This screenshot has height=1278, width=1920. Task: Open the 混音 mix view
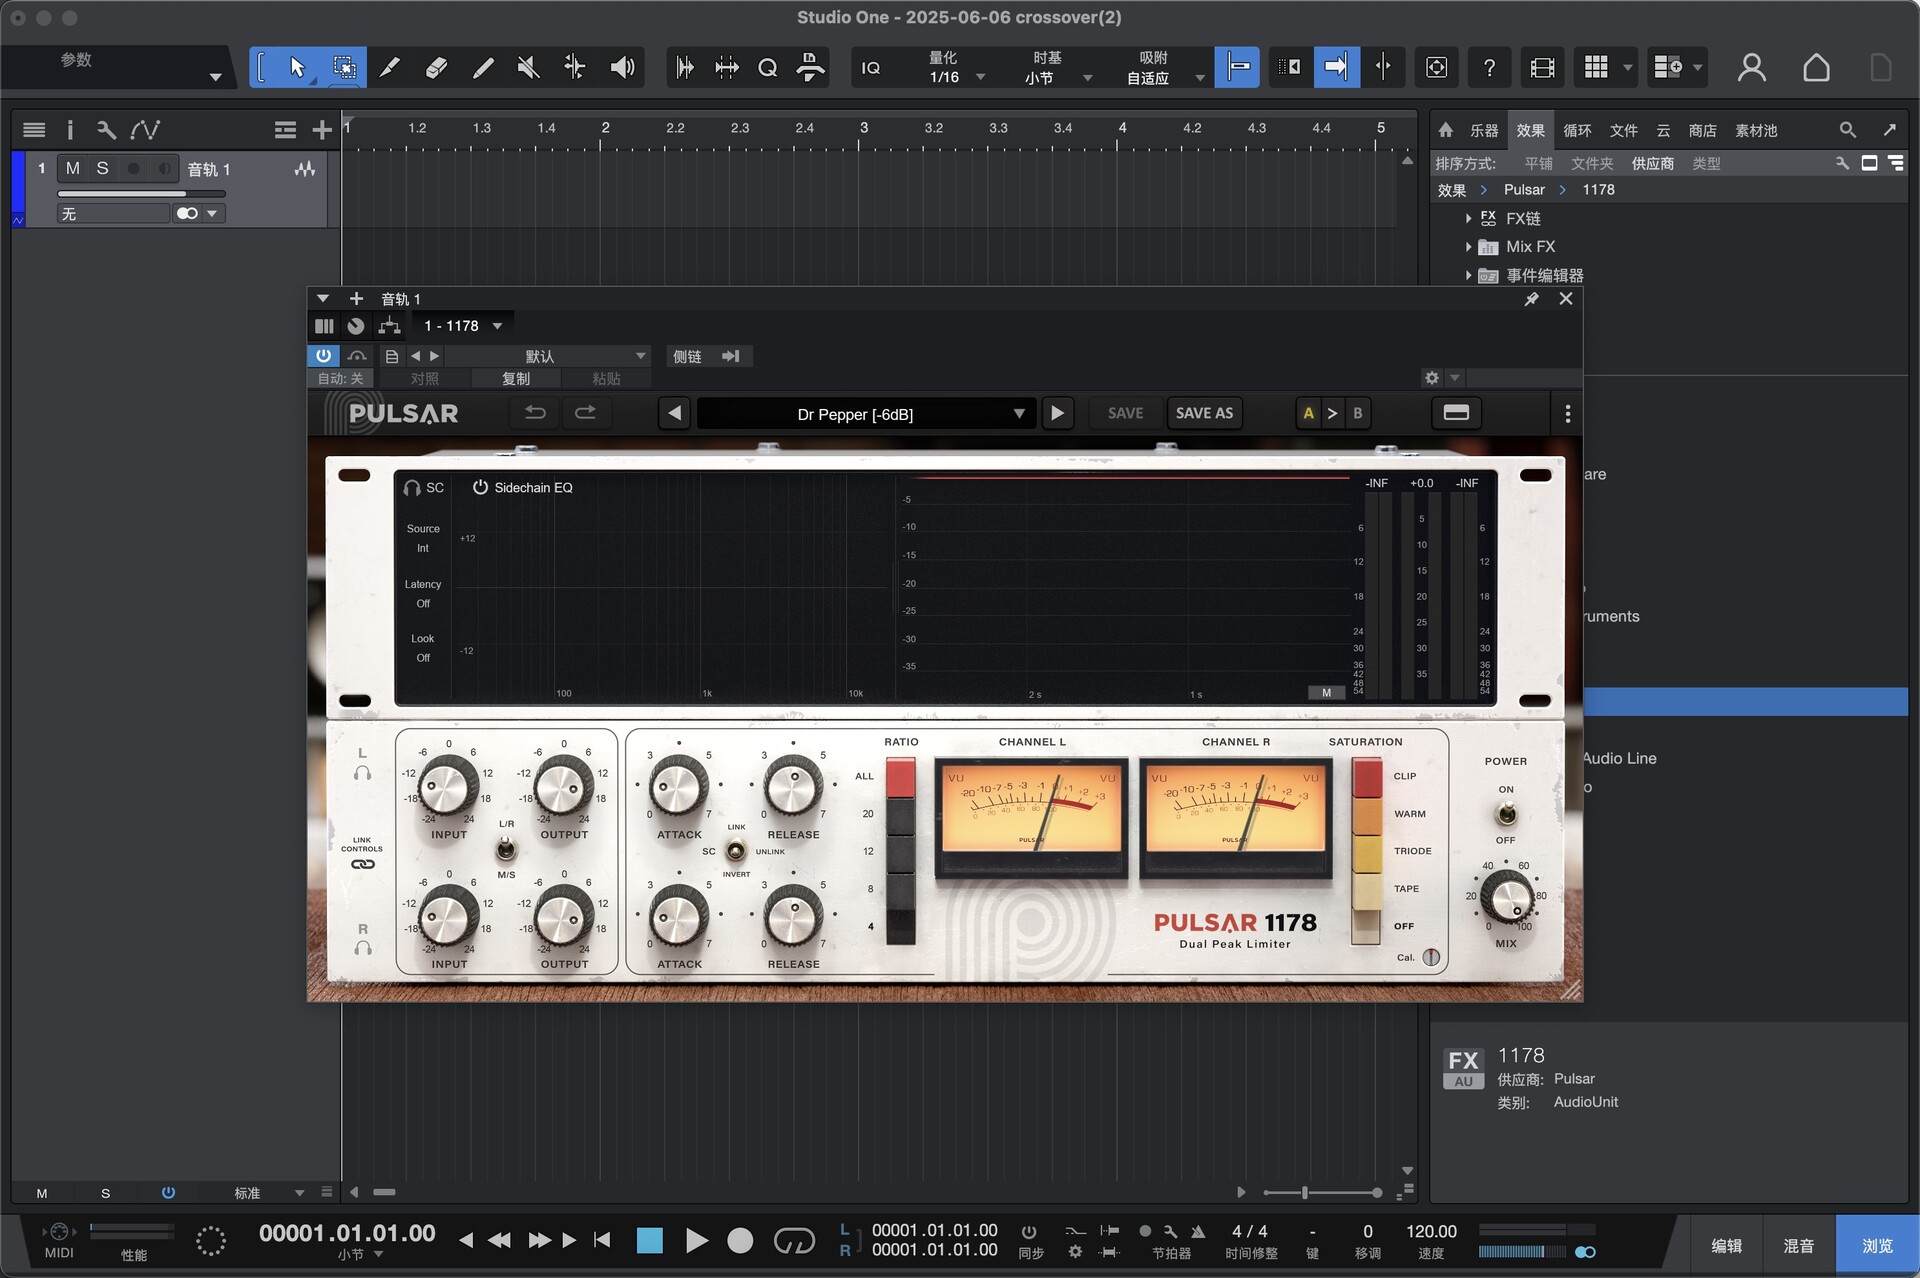point(1799,1245)
